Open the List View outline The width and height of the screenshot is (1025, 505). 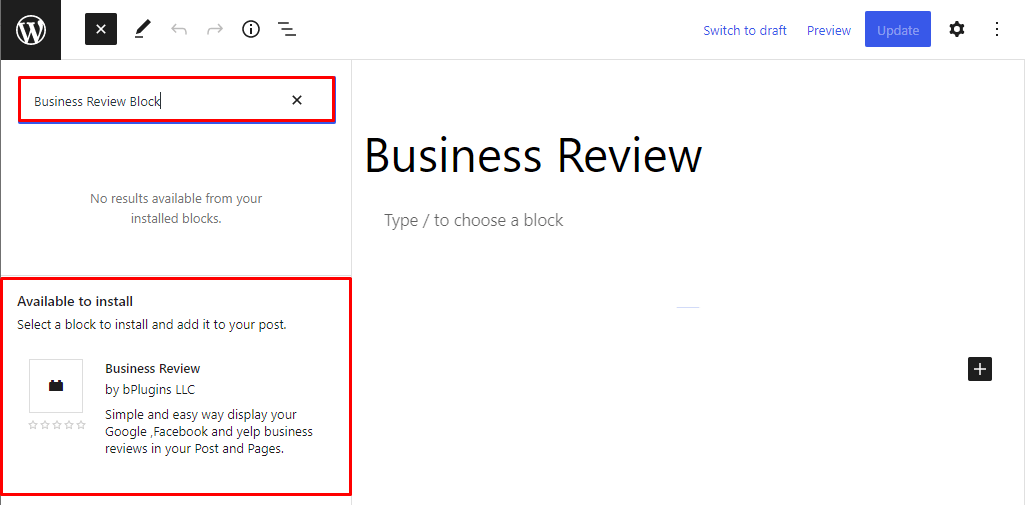pos(287,29)
